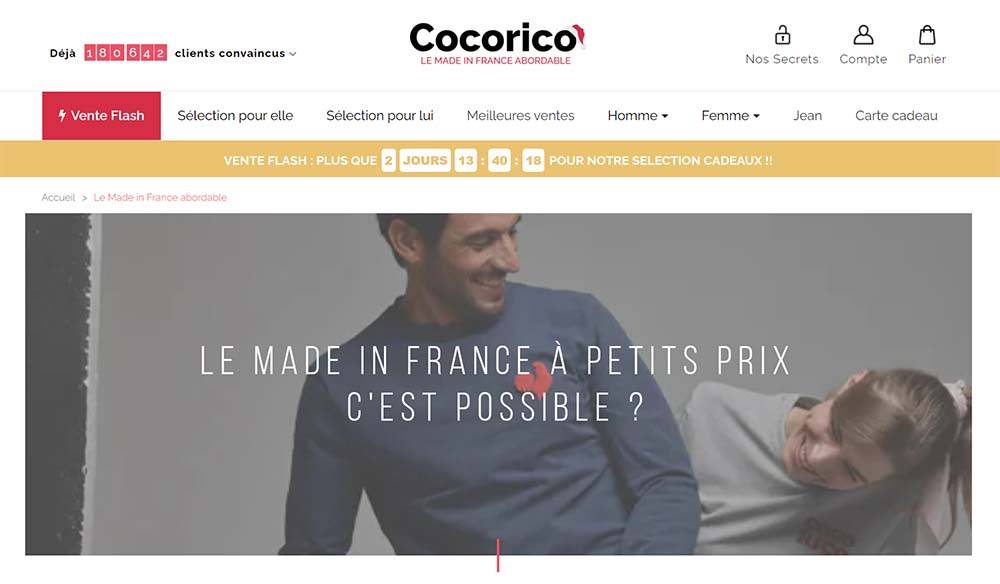Open the Nos Secrets padlock icon
1000x584 pixels.
click(783, 34)
